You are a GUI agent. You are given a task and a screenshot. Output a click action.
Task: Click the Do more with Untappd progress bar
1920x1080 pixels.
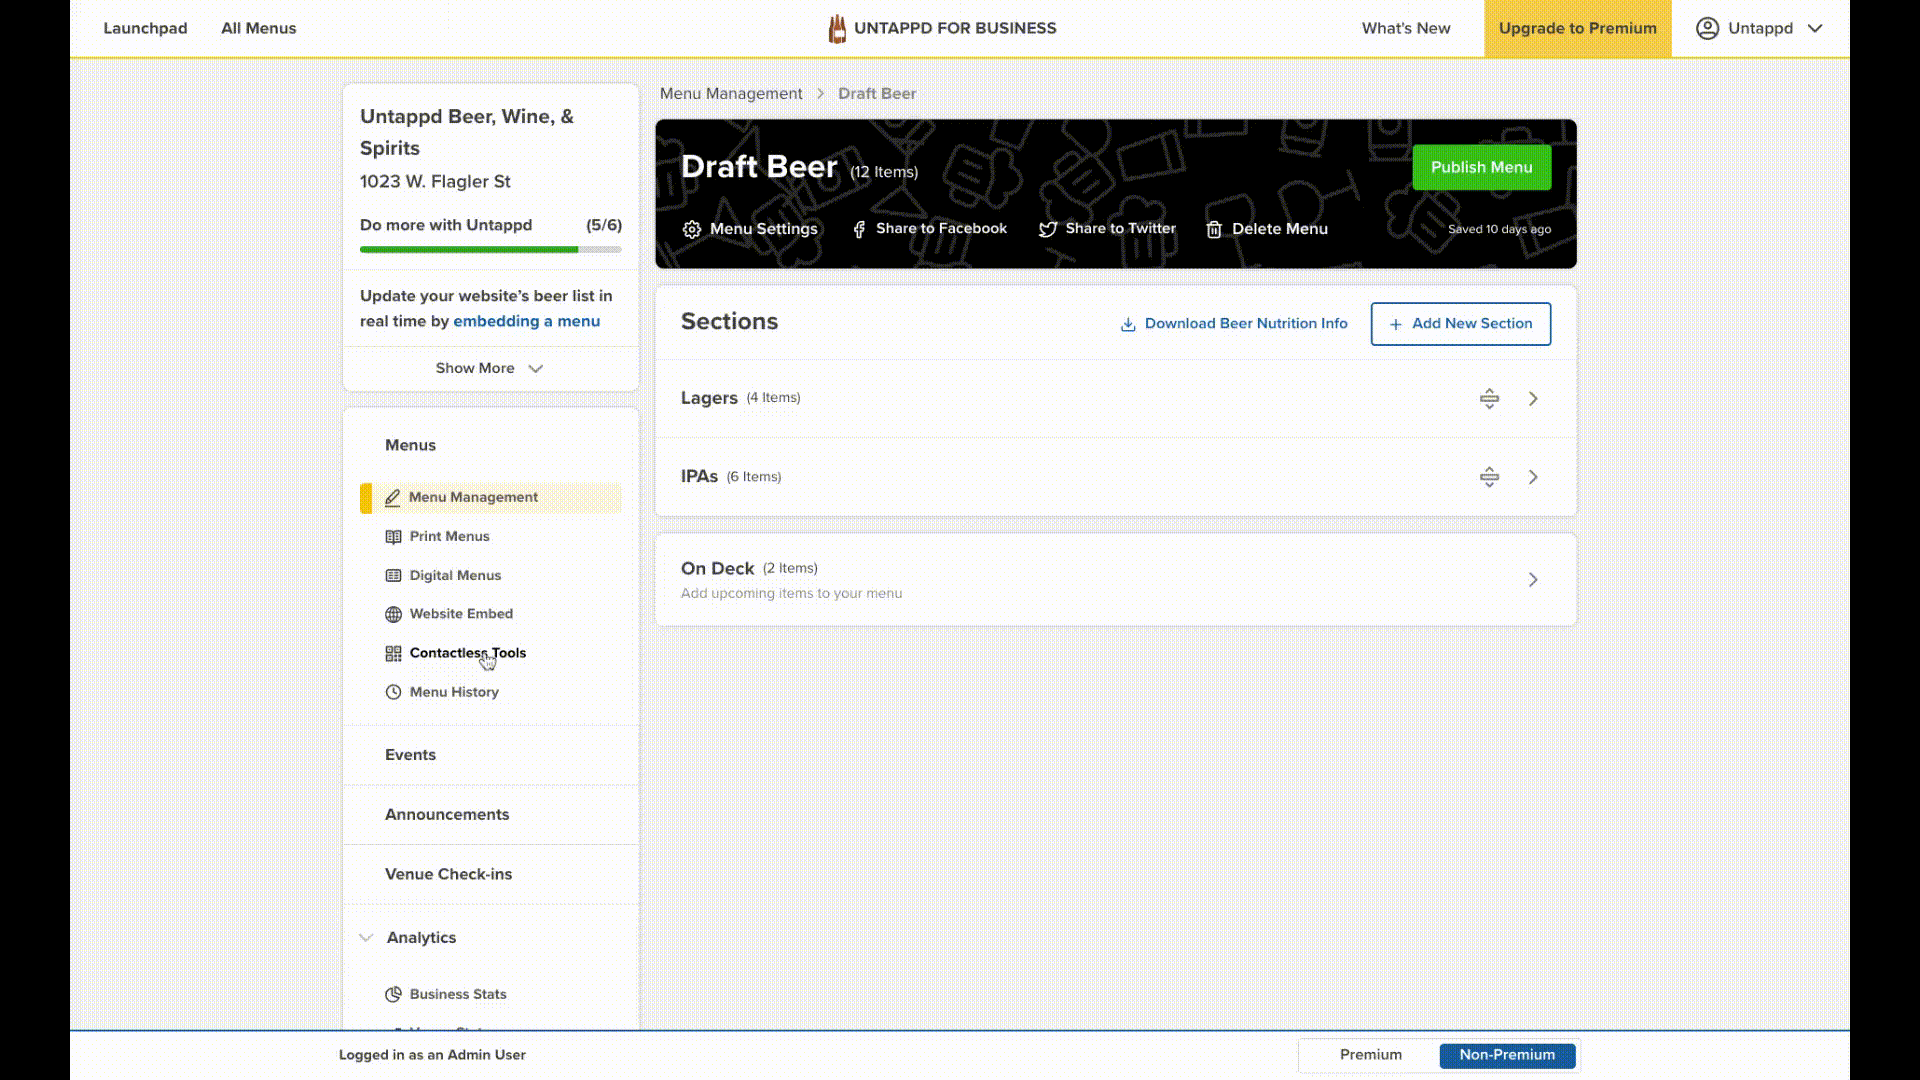[490, 250]
